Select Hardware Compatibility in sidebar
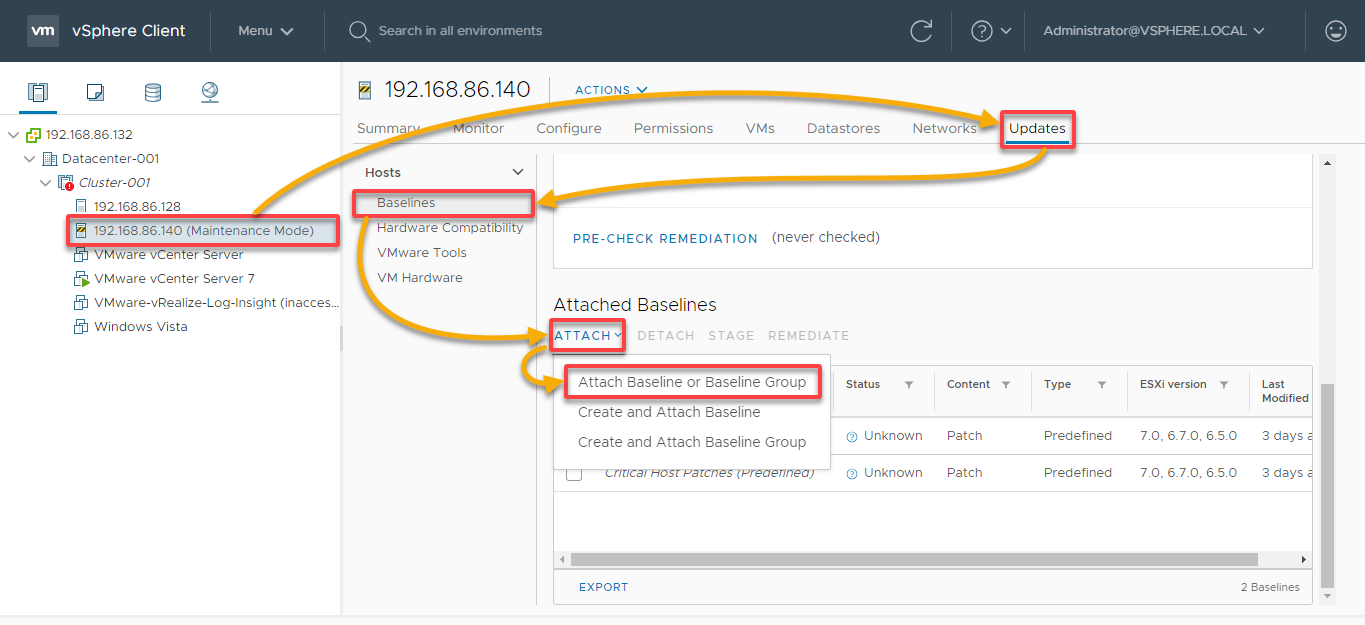This screenshot has width=1365, height=625. click(450, 228)
